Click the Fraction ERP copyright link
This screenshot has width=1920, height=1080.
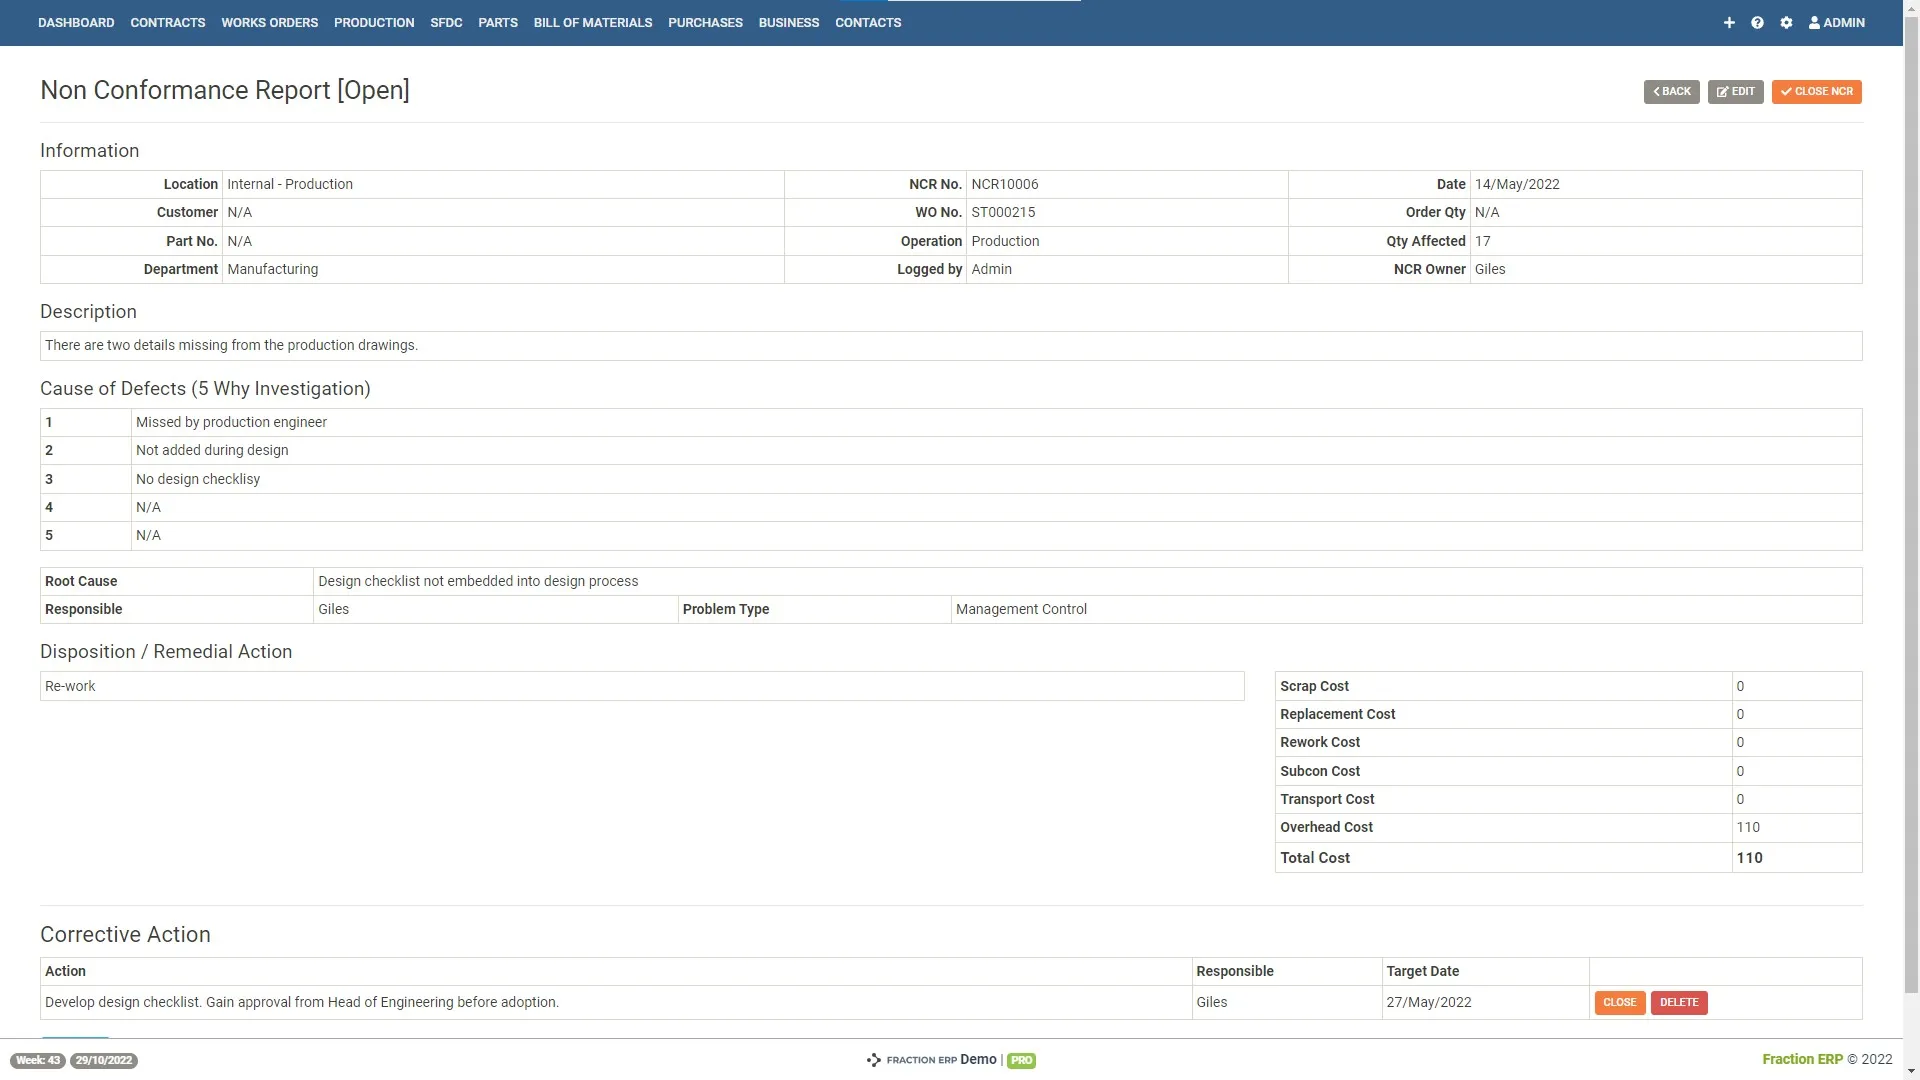[1802, 1059]
